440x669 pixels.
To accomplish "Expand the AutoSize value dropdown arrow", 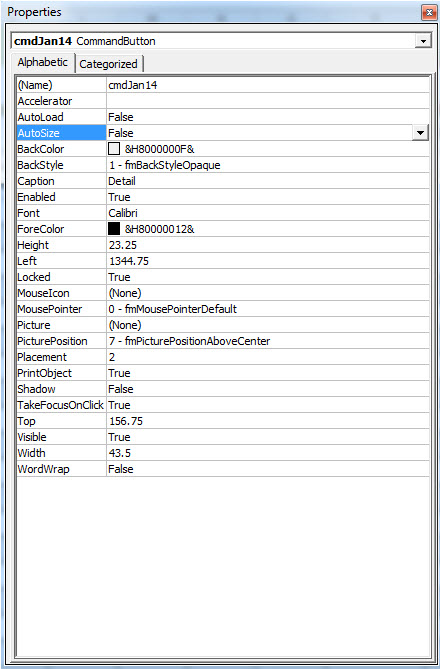I will click(420, 133).
